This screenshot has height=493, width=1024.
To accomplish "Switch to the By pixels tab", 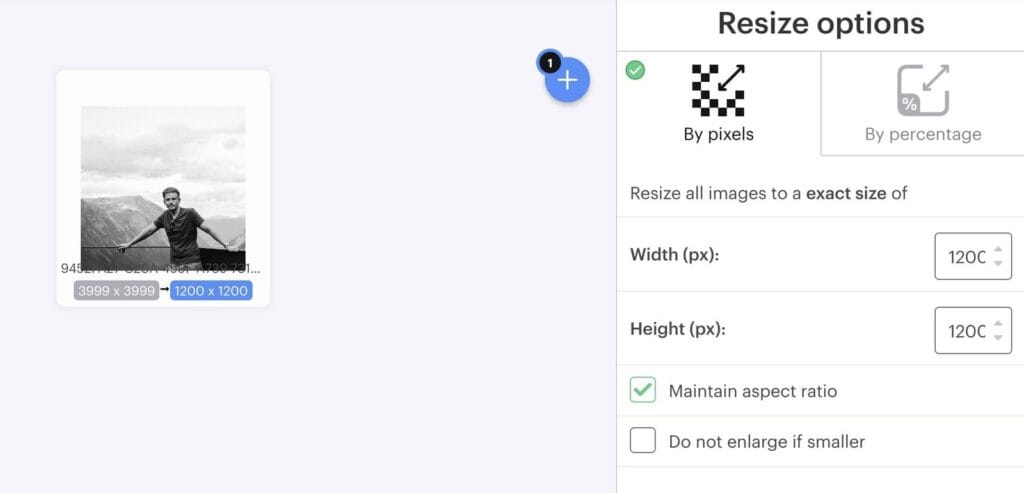I will pyautogui.click(x=718, y=103).
